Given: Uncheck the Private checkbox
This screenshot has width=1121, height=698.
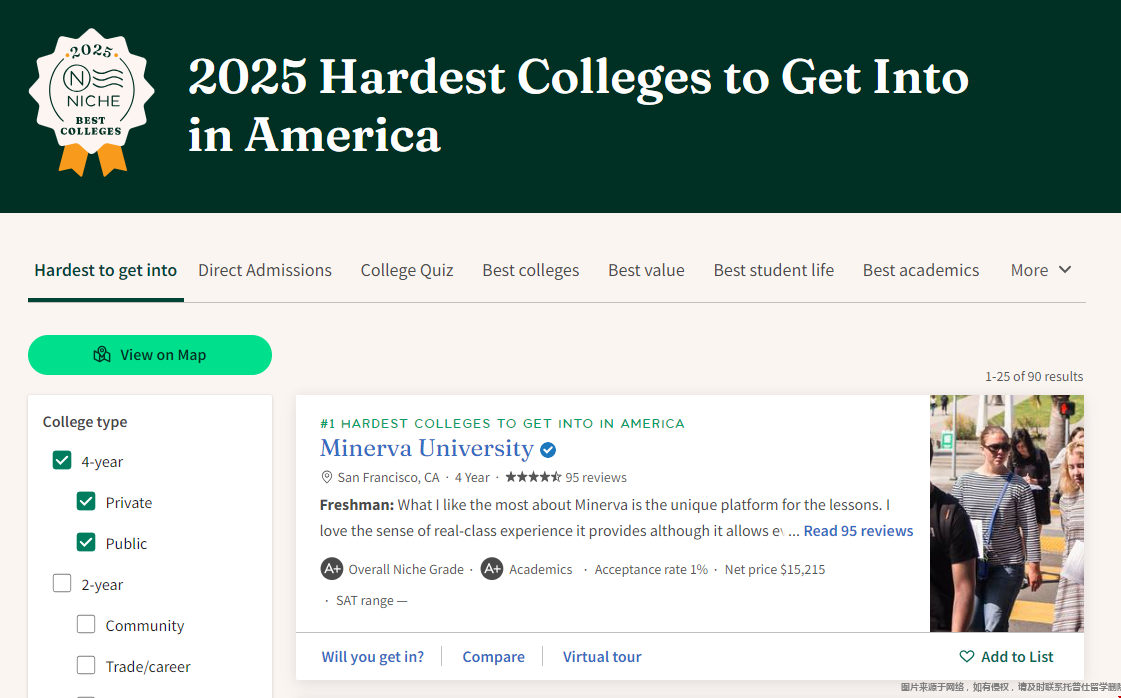Looking at the screenshot, I should pos(86,501).
